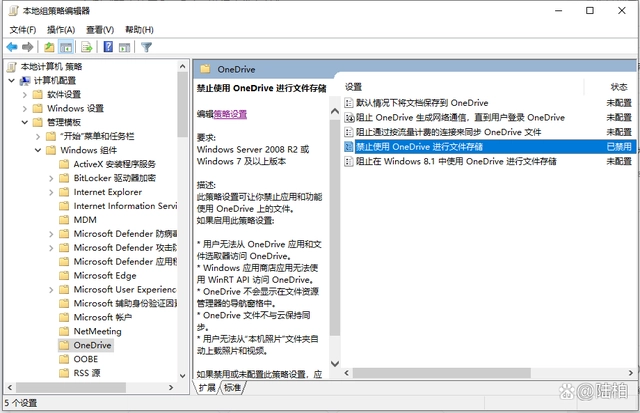Viewport: 640px width, 413px height.
Task: Select 禁止使用 OneDrive 进行文件存储 policy row
Action: click(489, 147)
